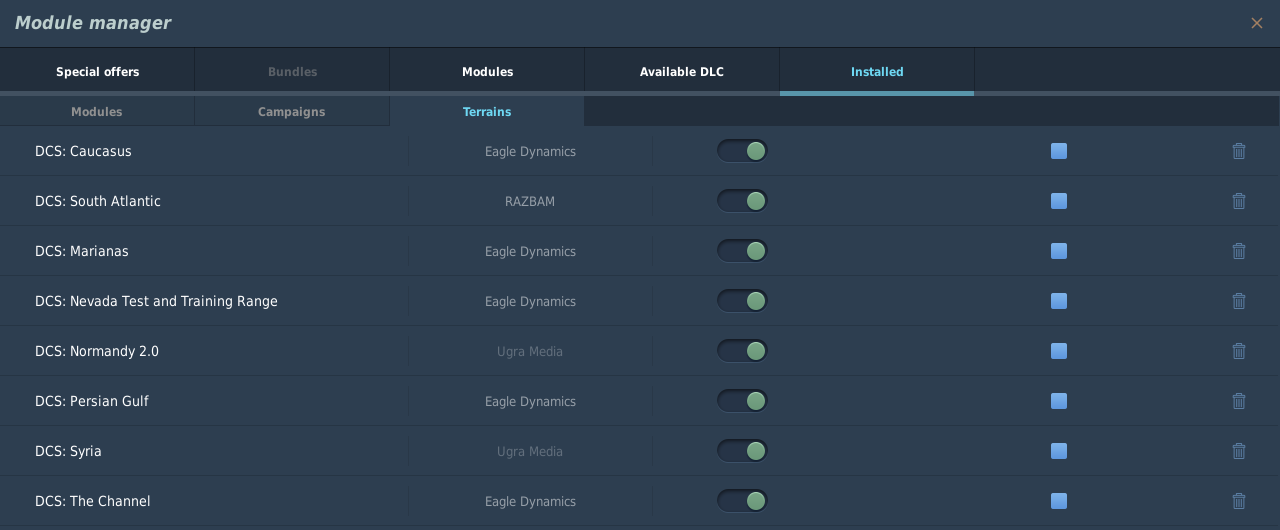Uncheck the blue checkbox for Caucasus
1280x530 pixels.
(x=1059, y=151)
